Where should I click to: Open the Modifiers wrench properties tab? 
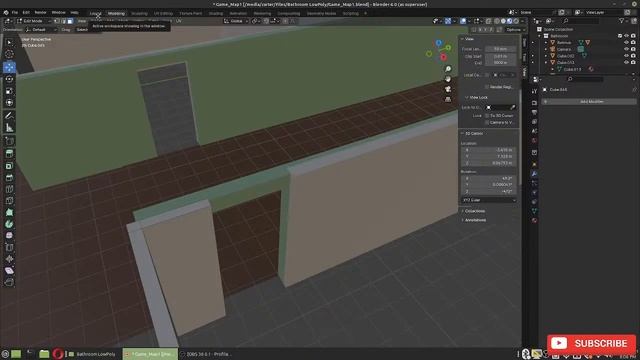click(x=534, y=174)
